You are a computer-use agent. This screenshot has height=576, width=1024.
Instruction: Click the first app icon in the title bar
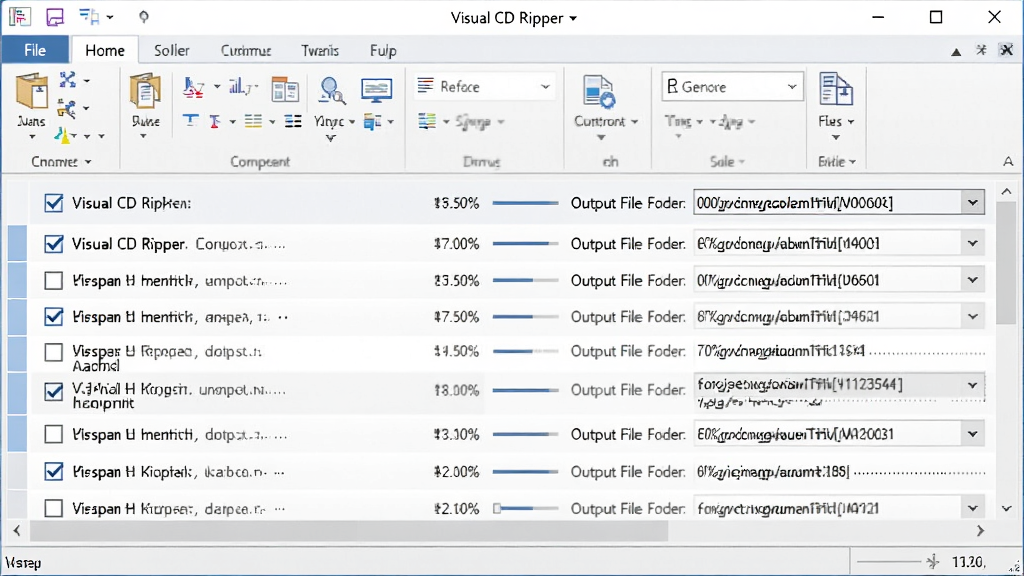[20, 16]
